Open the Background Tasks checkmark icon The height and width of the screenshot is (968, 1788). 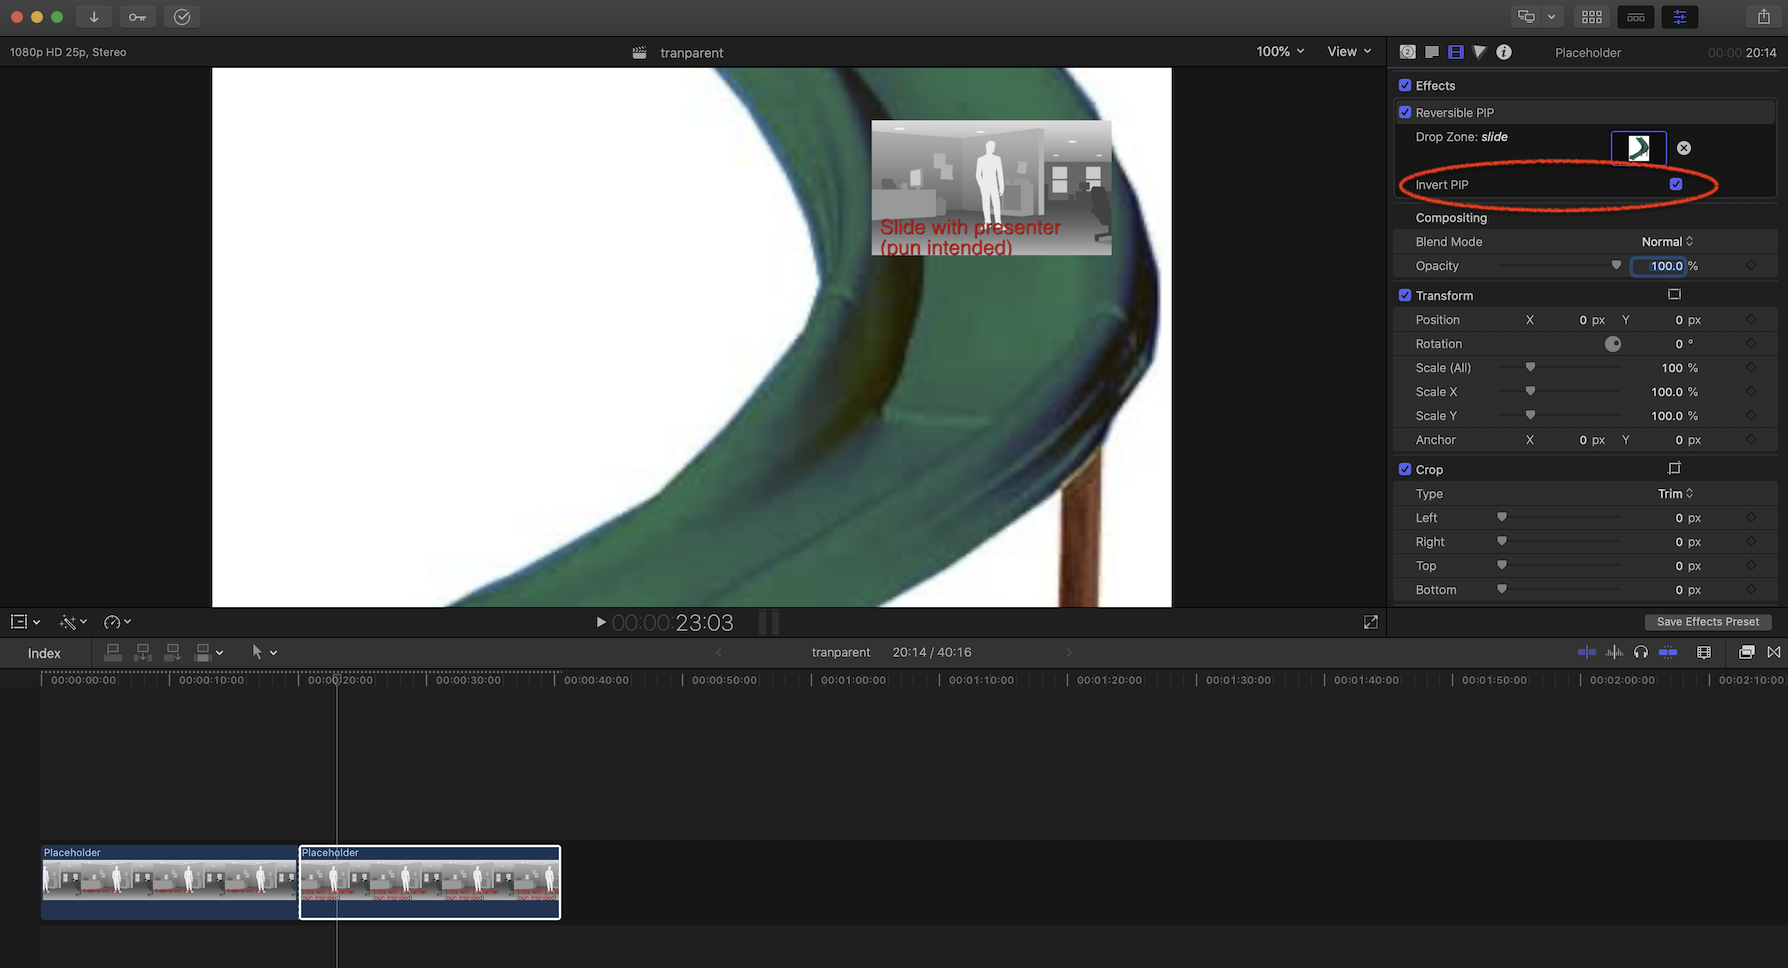click(x=181, y=17)
